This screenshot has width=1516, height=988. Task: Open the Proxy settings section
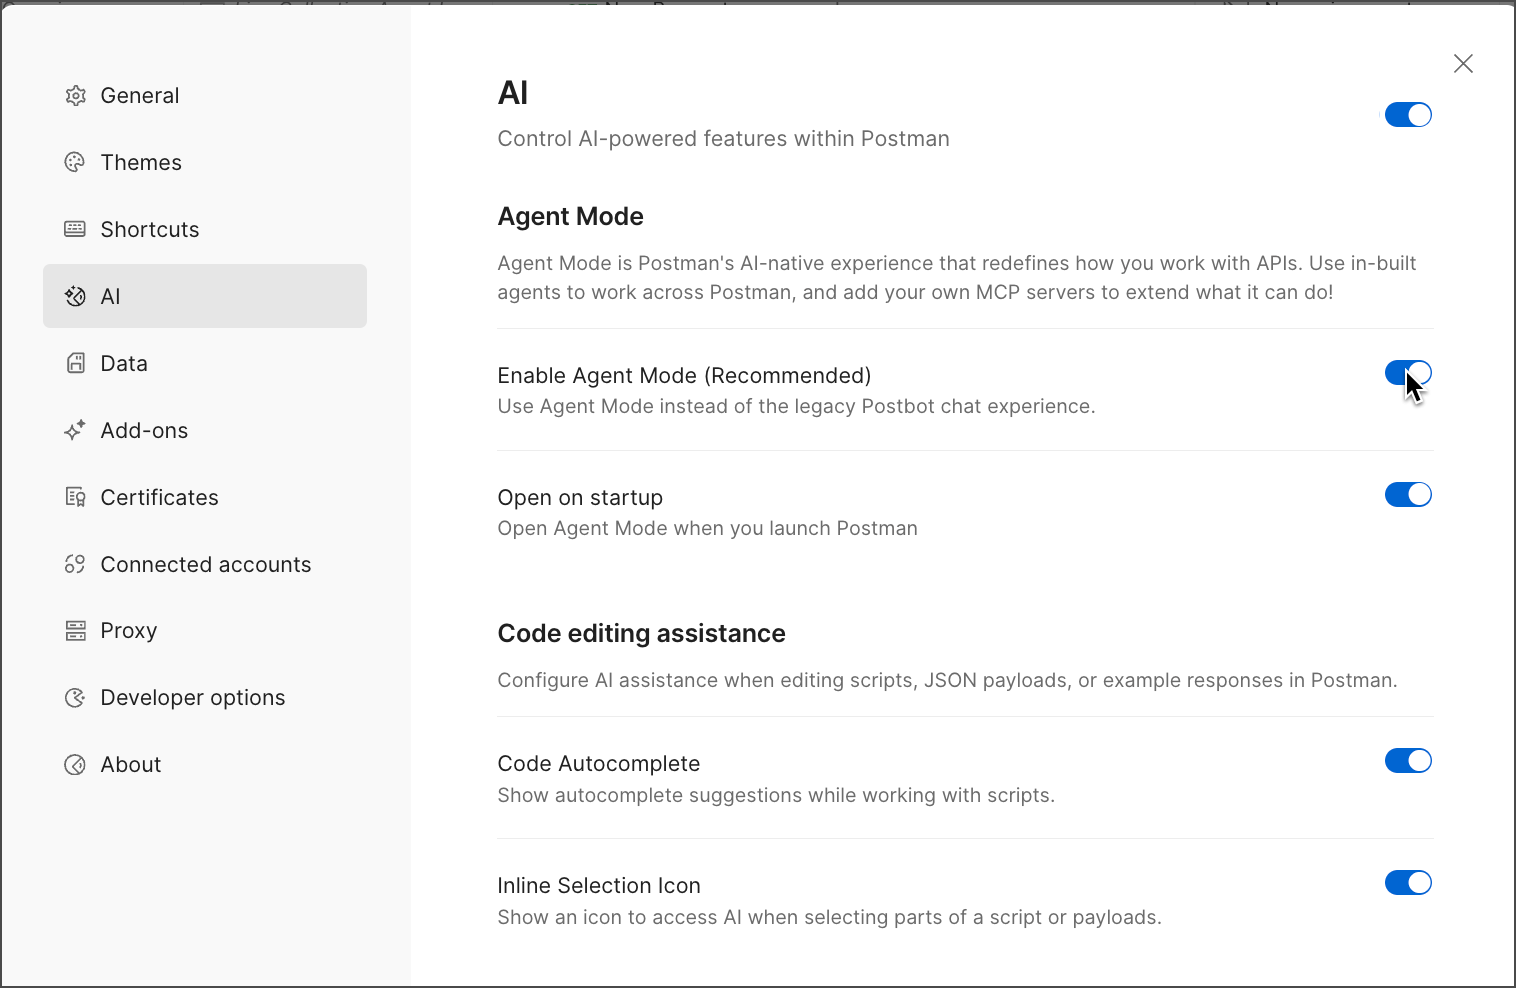click(128, 630)
